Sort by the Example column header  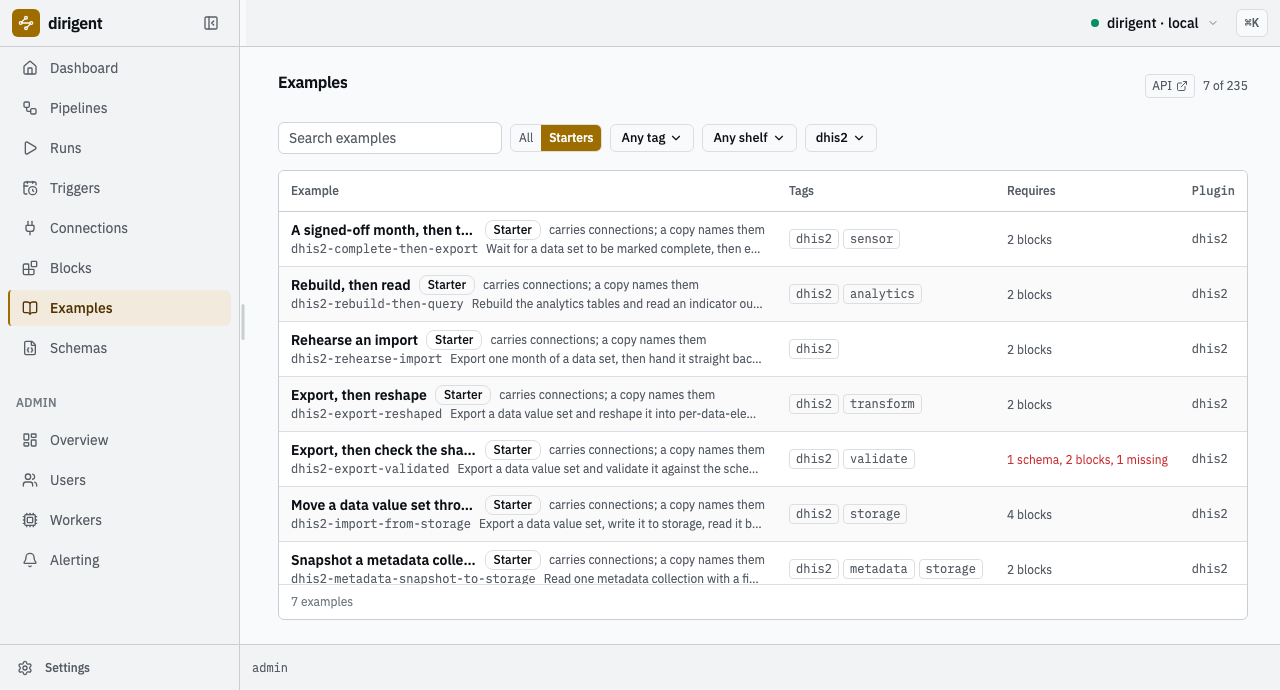[x=315, y=191]
